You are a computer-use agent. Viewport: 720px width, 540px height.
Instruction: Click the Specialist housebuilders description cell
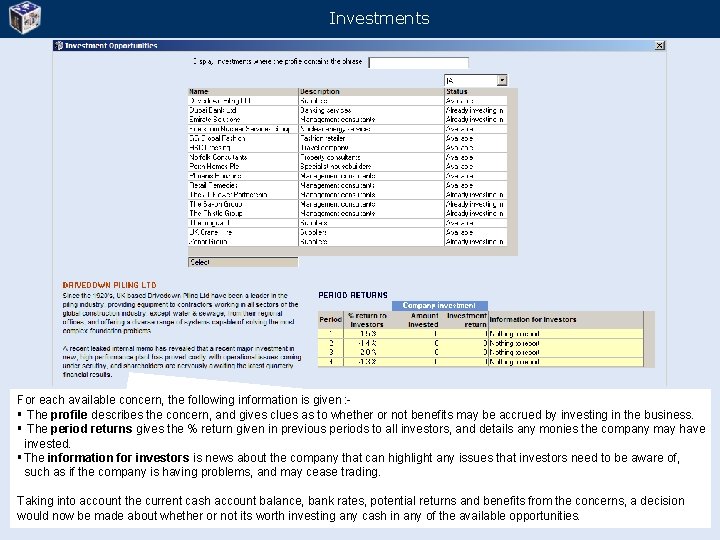(x=371, y=166)
